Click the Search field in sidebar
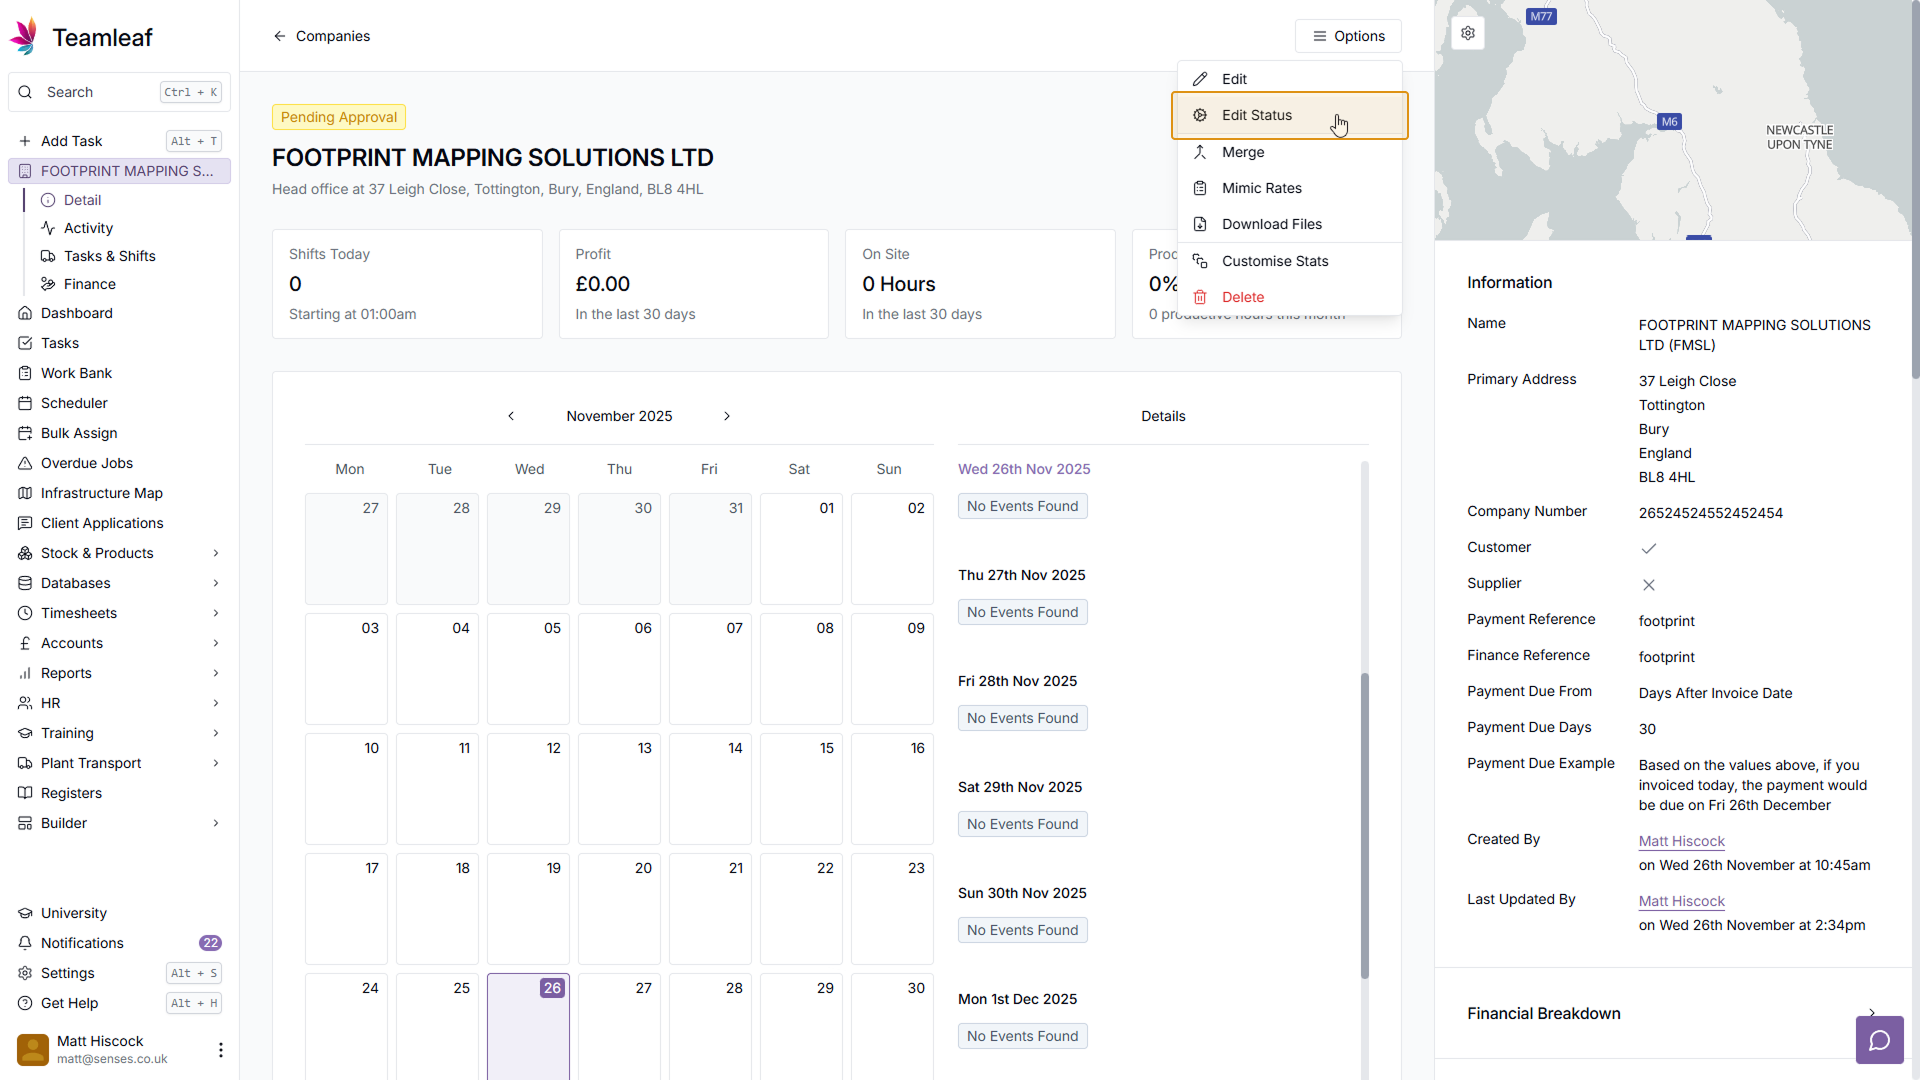Image resolution: width=1920 pixels, height=1080 pixels. tap(100, 92)
